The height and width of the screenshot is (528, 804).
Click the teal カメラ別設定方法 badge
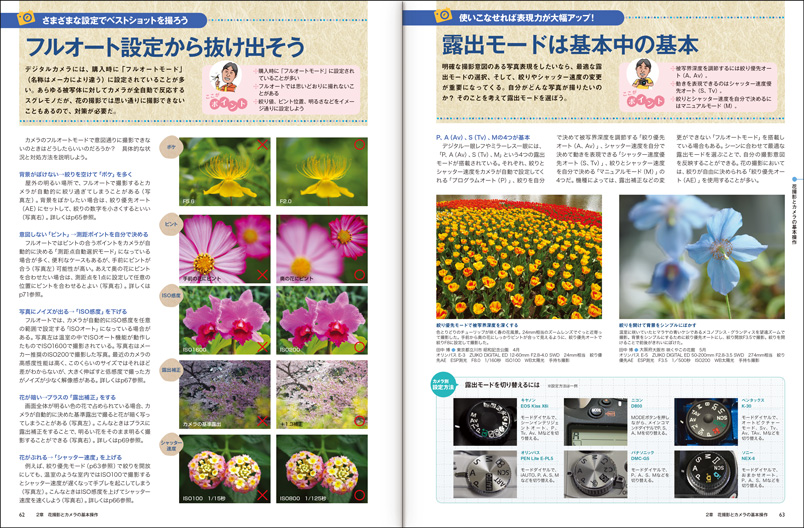tap(443, 385)
